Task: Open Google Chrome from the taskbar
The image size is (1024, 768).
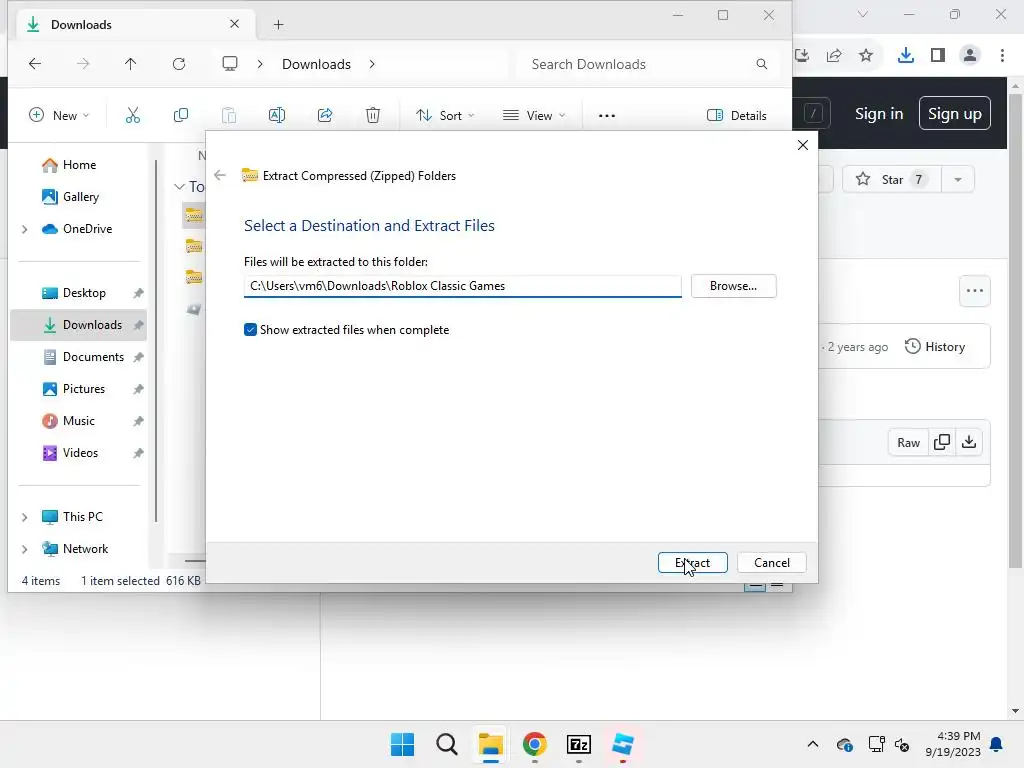Action: tap(535, 744)
